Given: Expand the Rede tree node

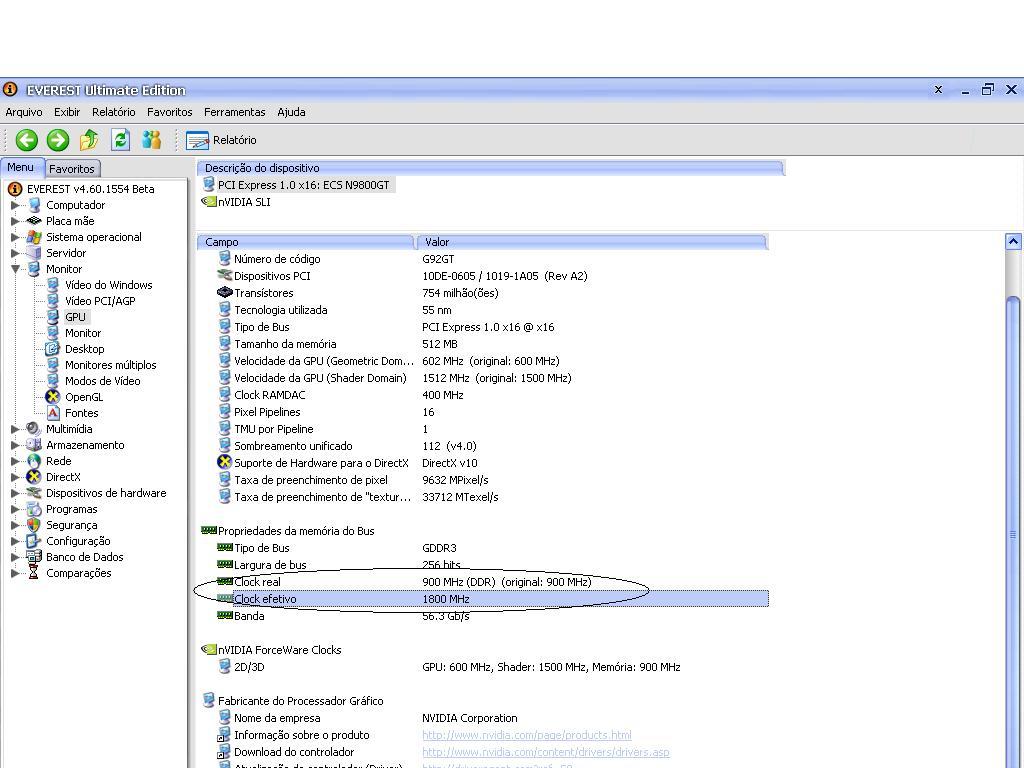Looking at the screenshot, I should click(x=15, y=461).
